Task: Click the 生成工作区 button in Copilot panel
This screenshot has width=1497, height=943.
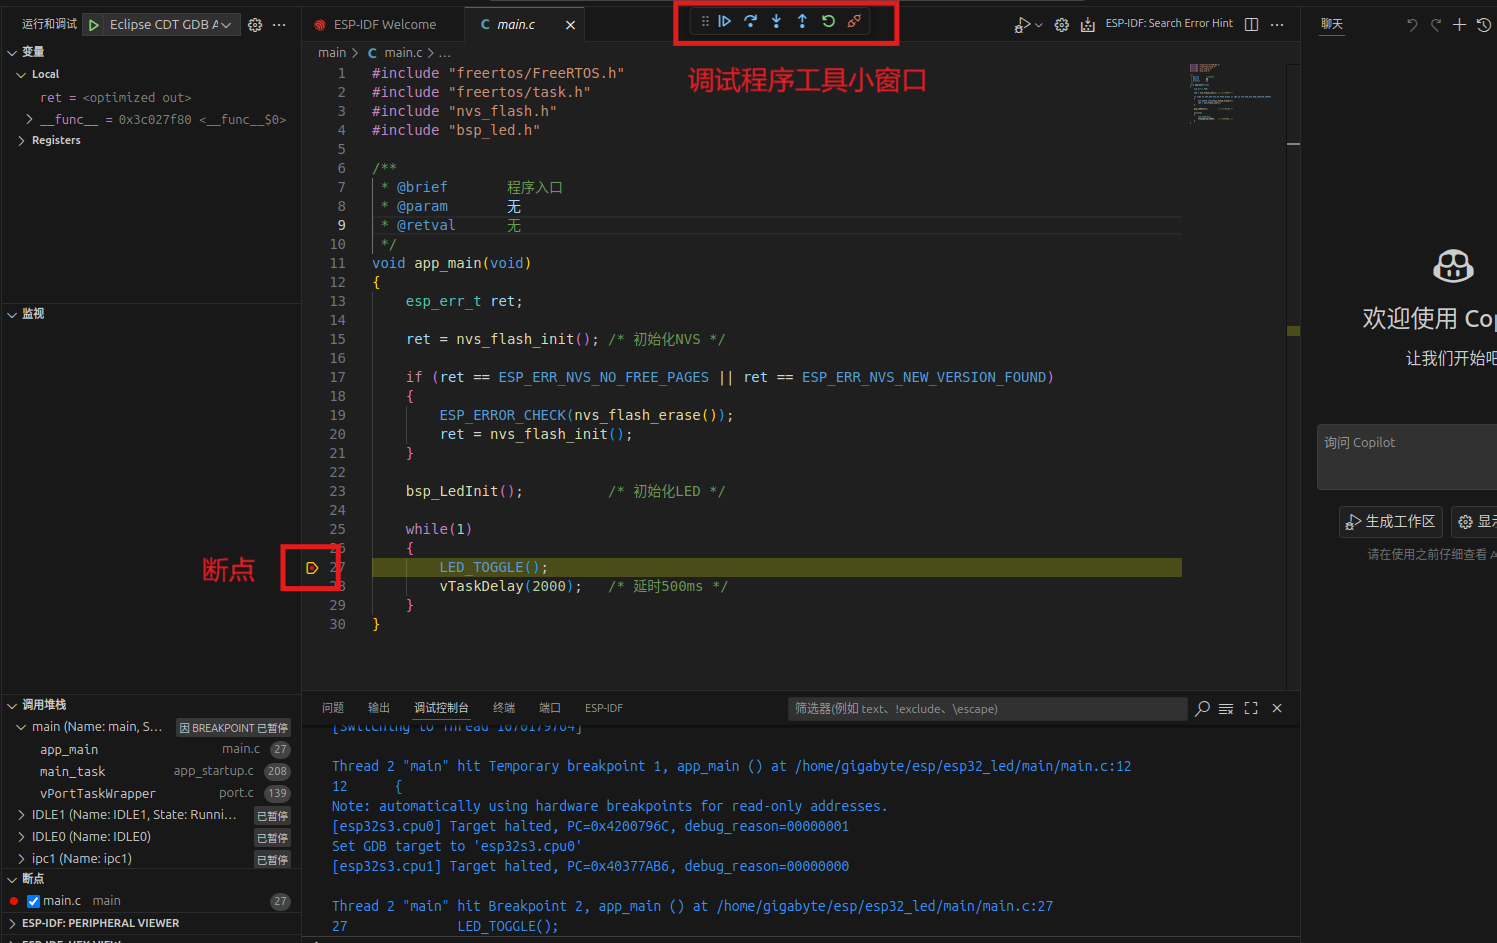Action: [1391, 521]
